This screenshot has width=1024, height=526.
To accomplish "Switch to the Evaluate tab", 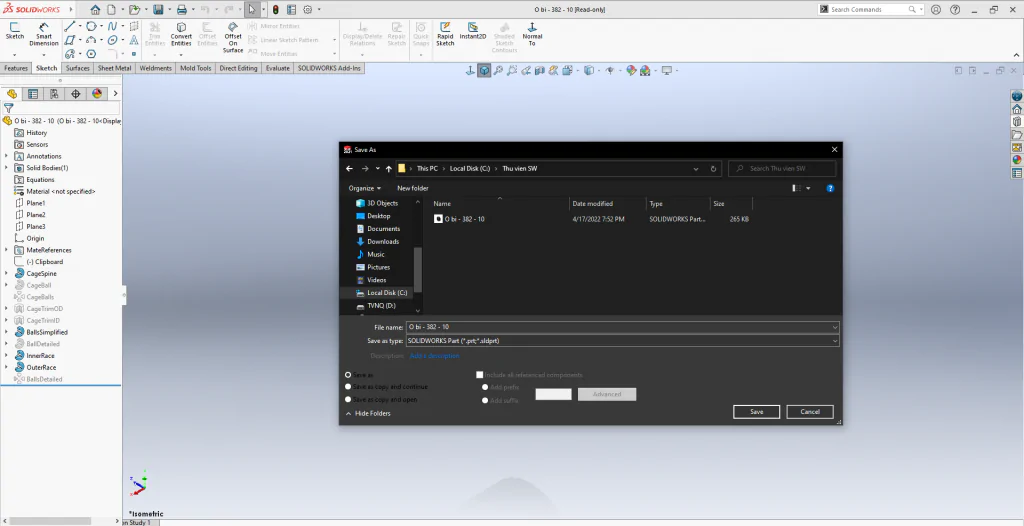I will (278, 68).
